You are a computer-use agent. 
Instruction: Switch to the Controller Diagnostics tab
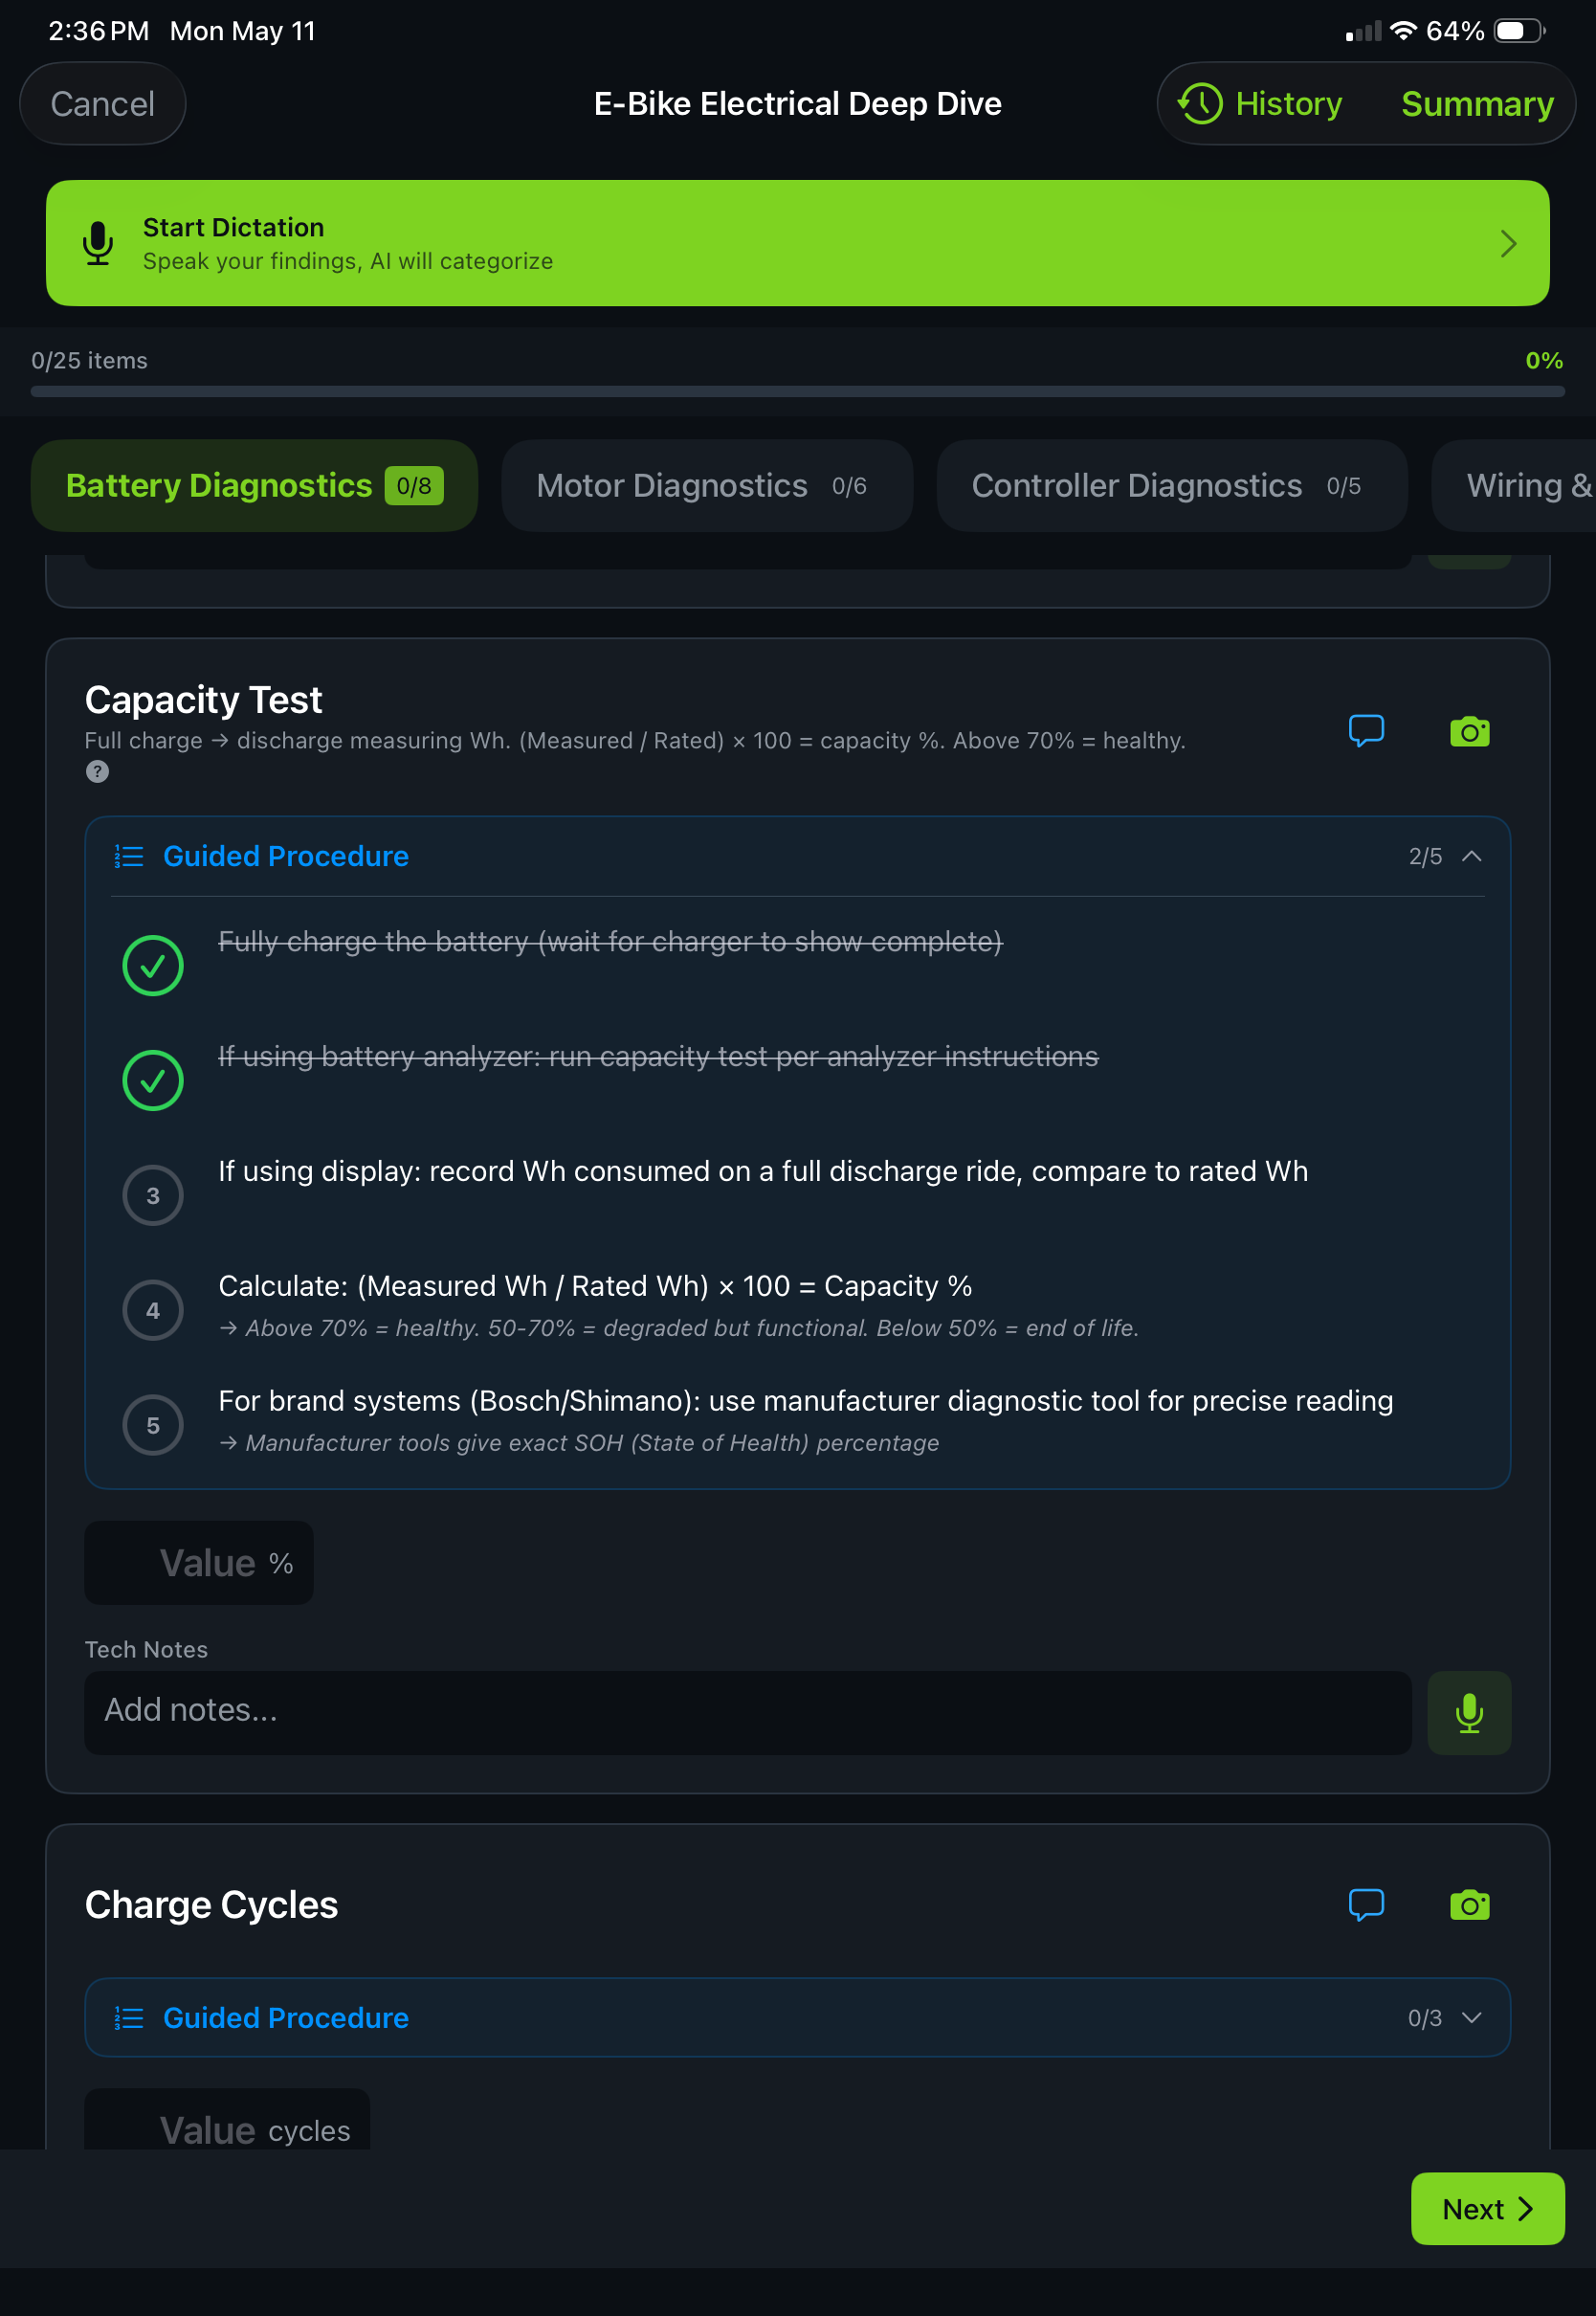(x=1172, y=486)
